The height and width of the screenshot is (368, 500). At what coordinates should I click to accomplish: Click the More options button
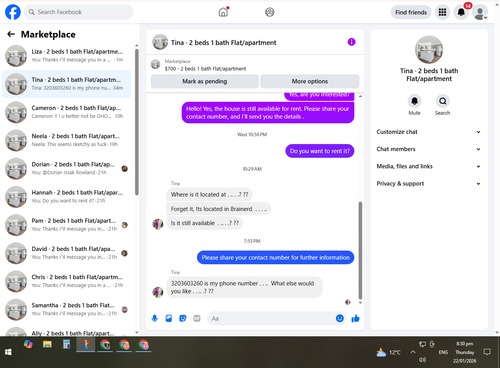point(310,81)
